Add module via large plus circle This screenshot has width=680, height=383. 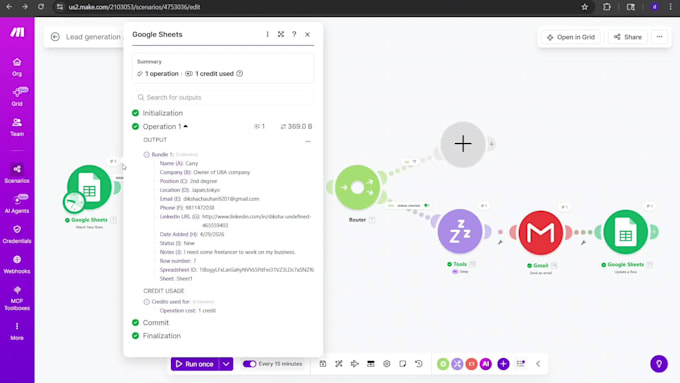463,144
